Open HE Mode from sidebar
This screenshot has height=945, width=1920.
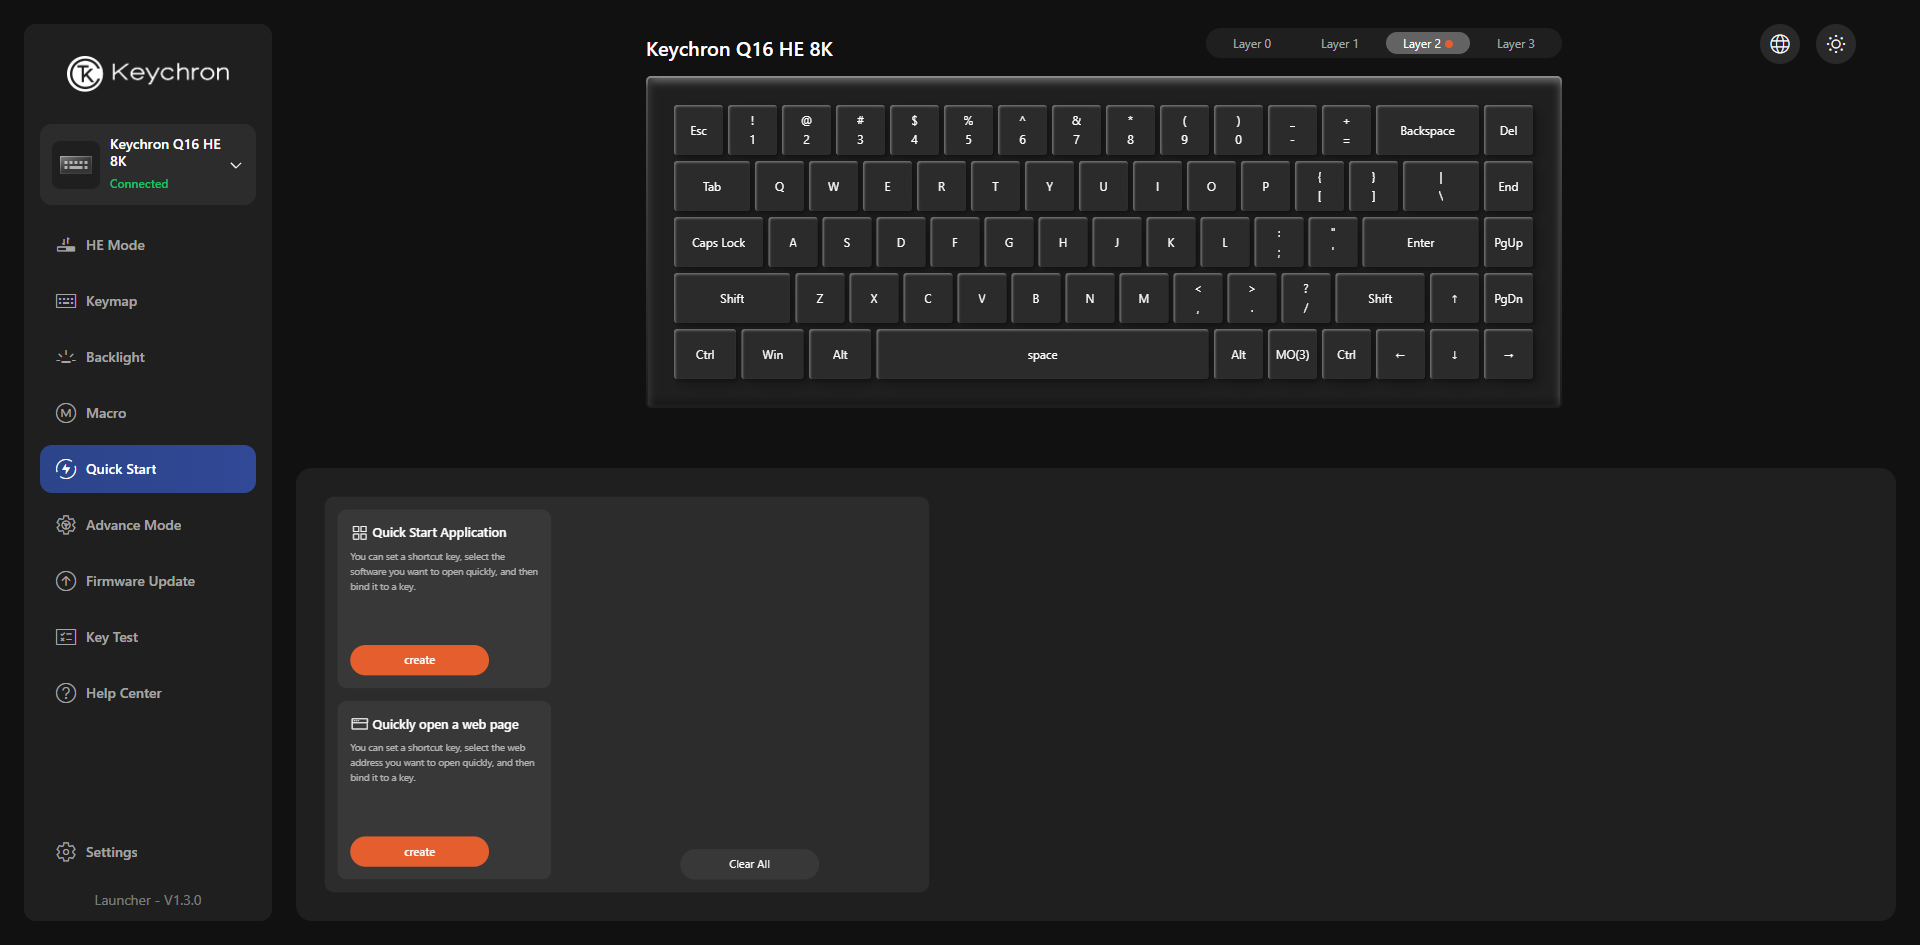(115, 245)
